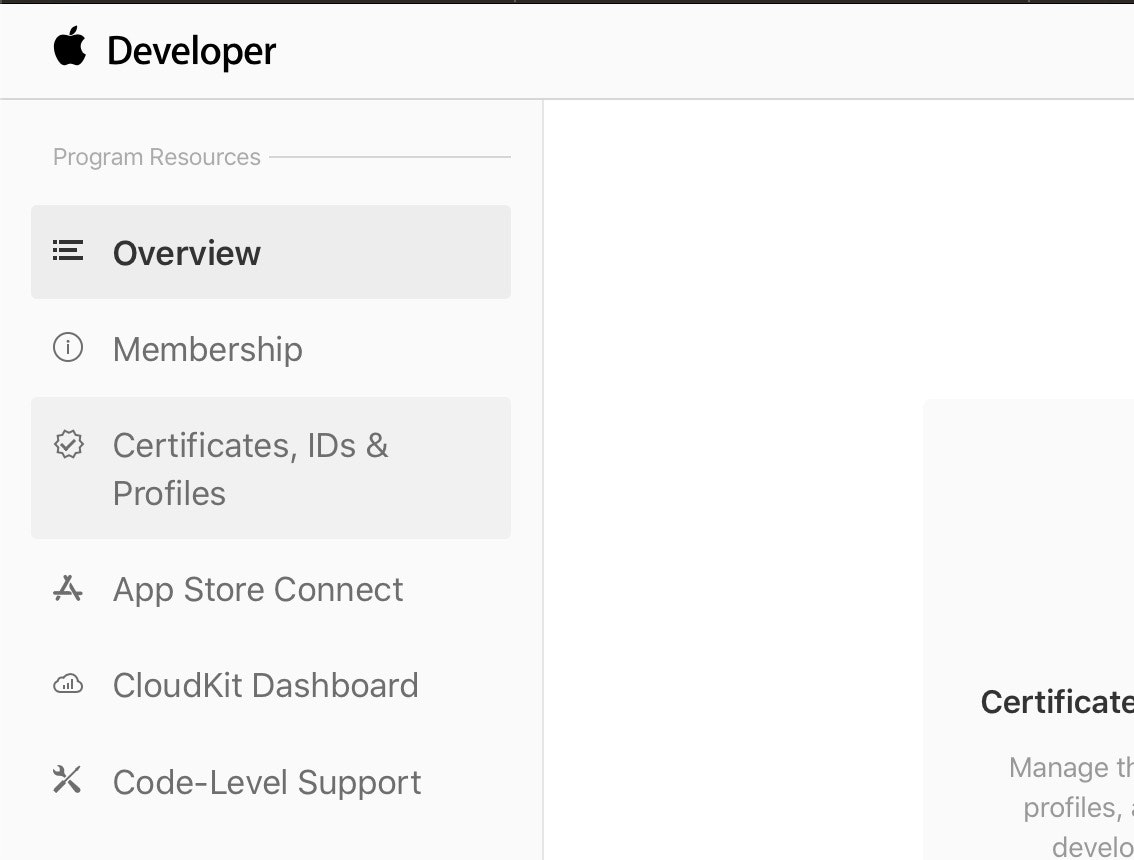1134x860 pixels.
Task: Click the CloudKit cloud icon
Action: (x=68, y=684)
